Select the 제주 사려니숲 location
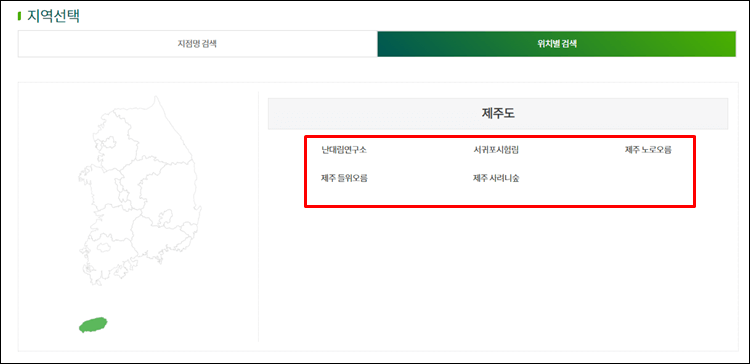The image size is (750, 364). point(496,178)
